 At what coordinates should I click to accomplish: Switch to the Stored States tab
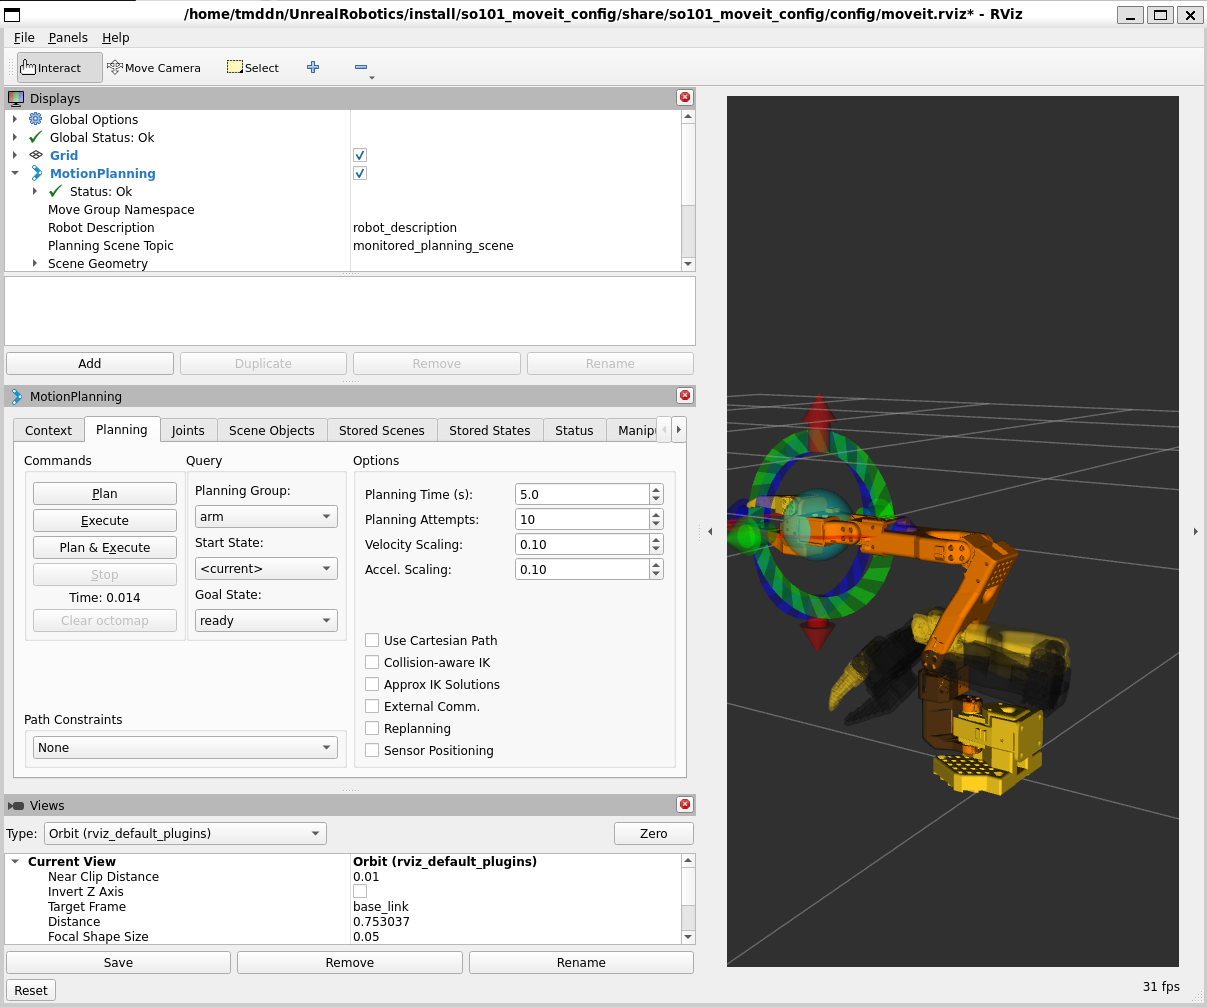pyautogui.click(x=489, y=430)
